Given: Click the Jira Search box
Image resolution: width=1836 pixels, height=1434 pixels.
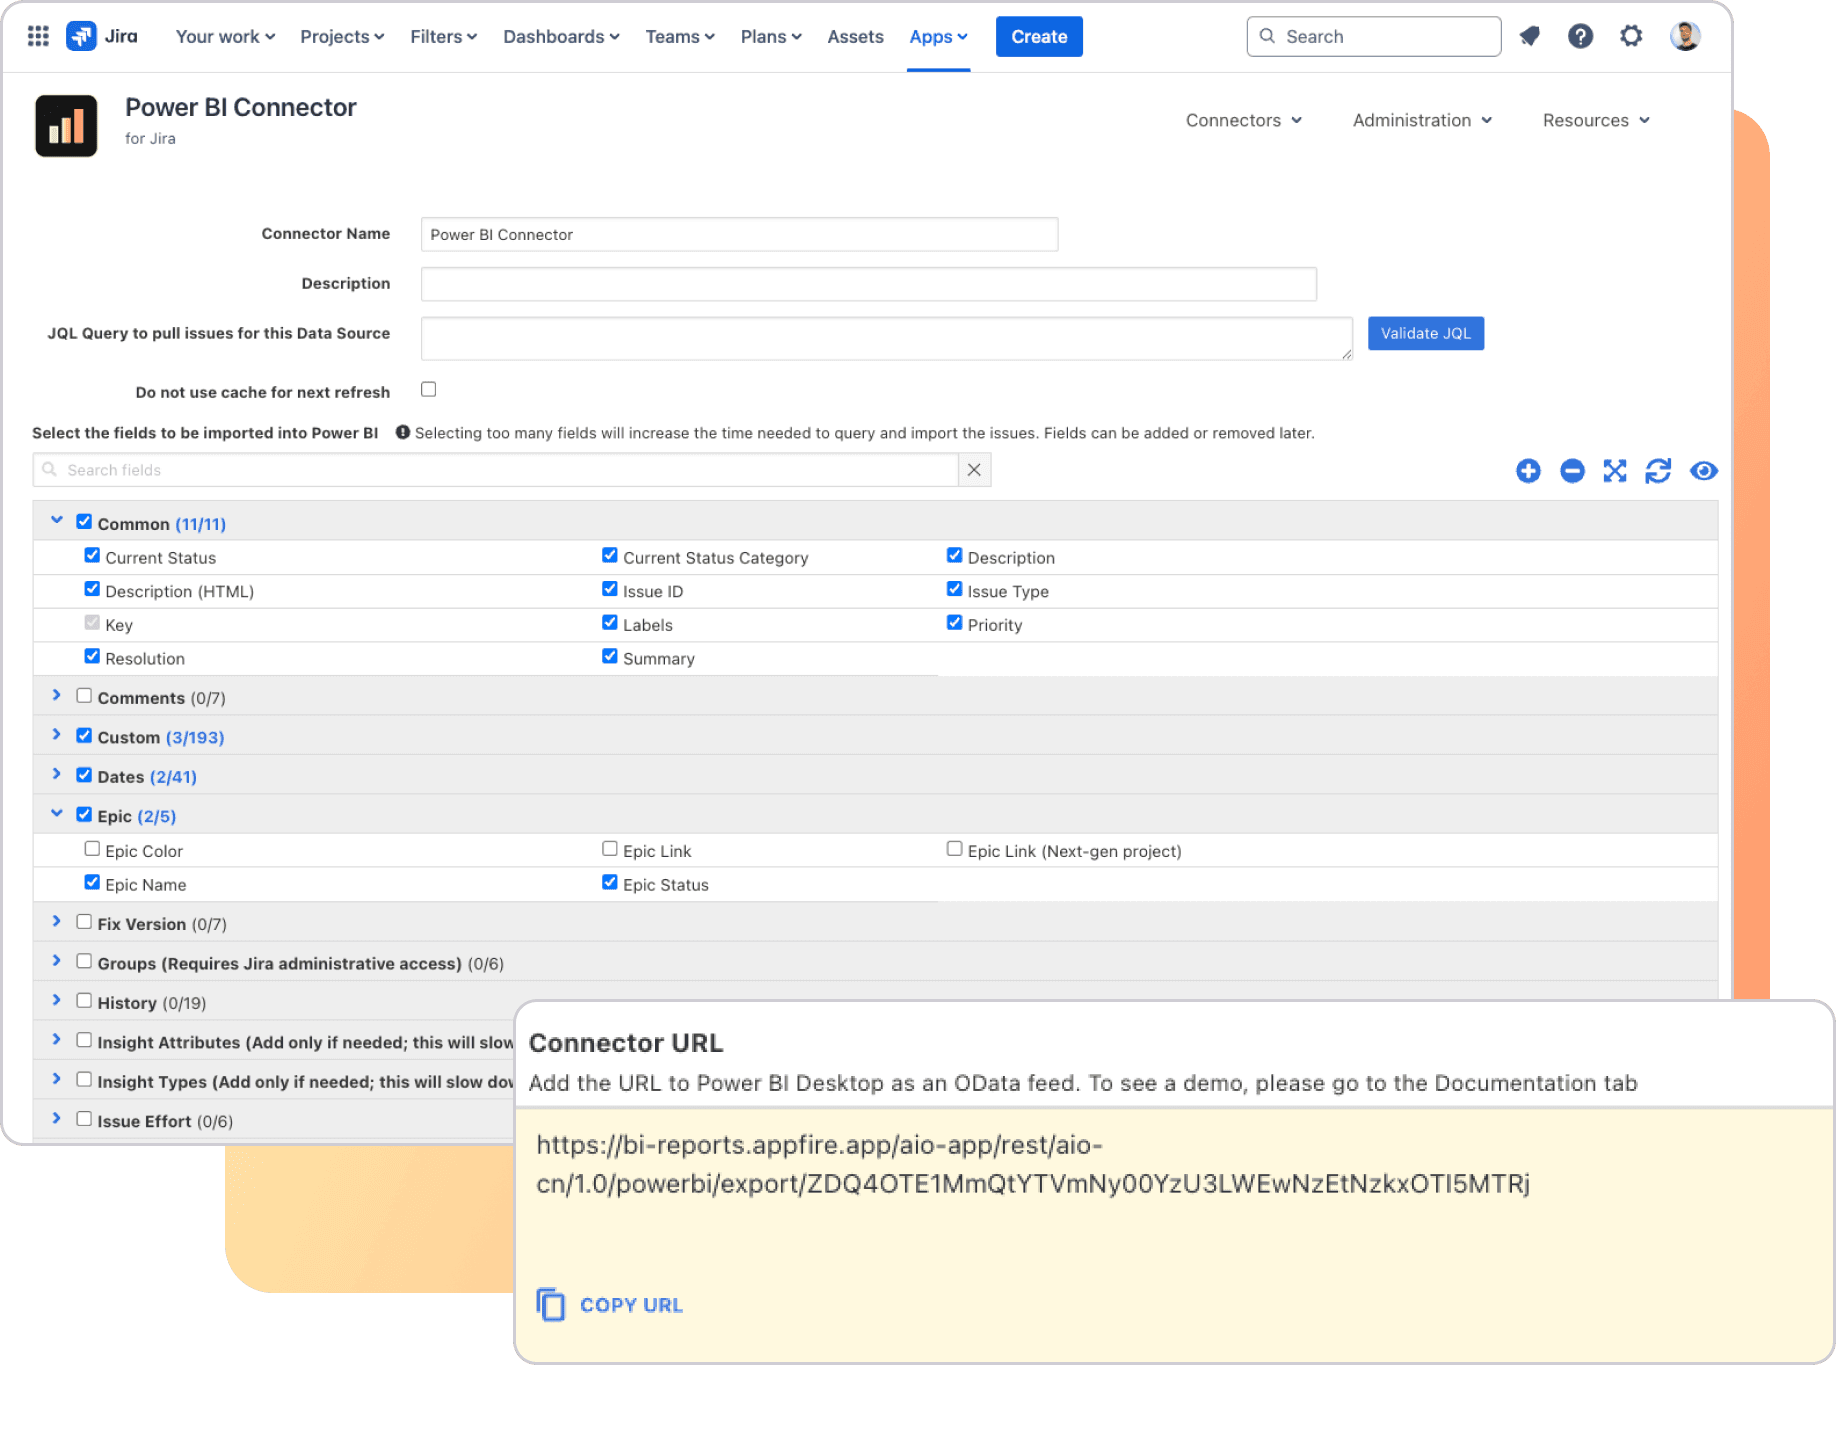Looking at the screenshot, I should click(x=1373, y=36).
